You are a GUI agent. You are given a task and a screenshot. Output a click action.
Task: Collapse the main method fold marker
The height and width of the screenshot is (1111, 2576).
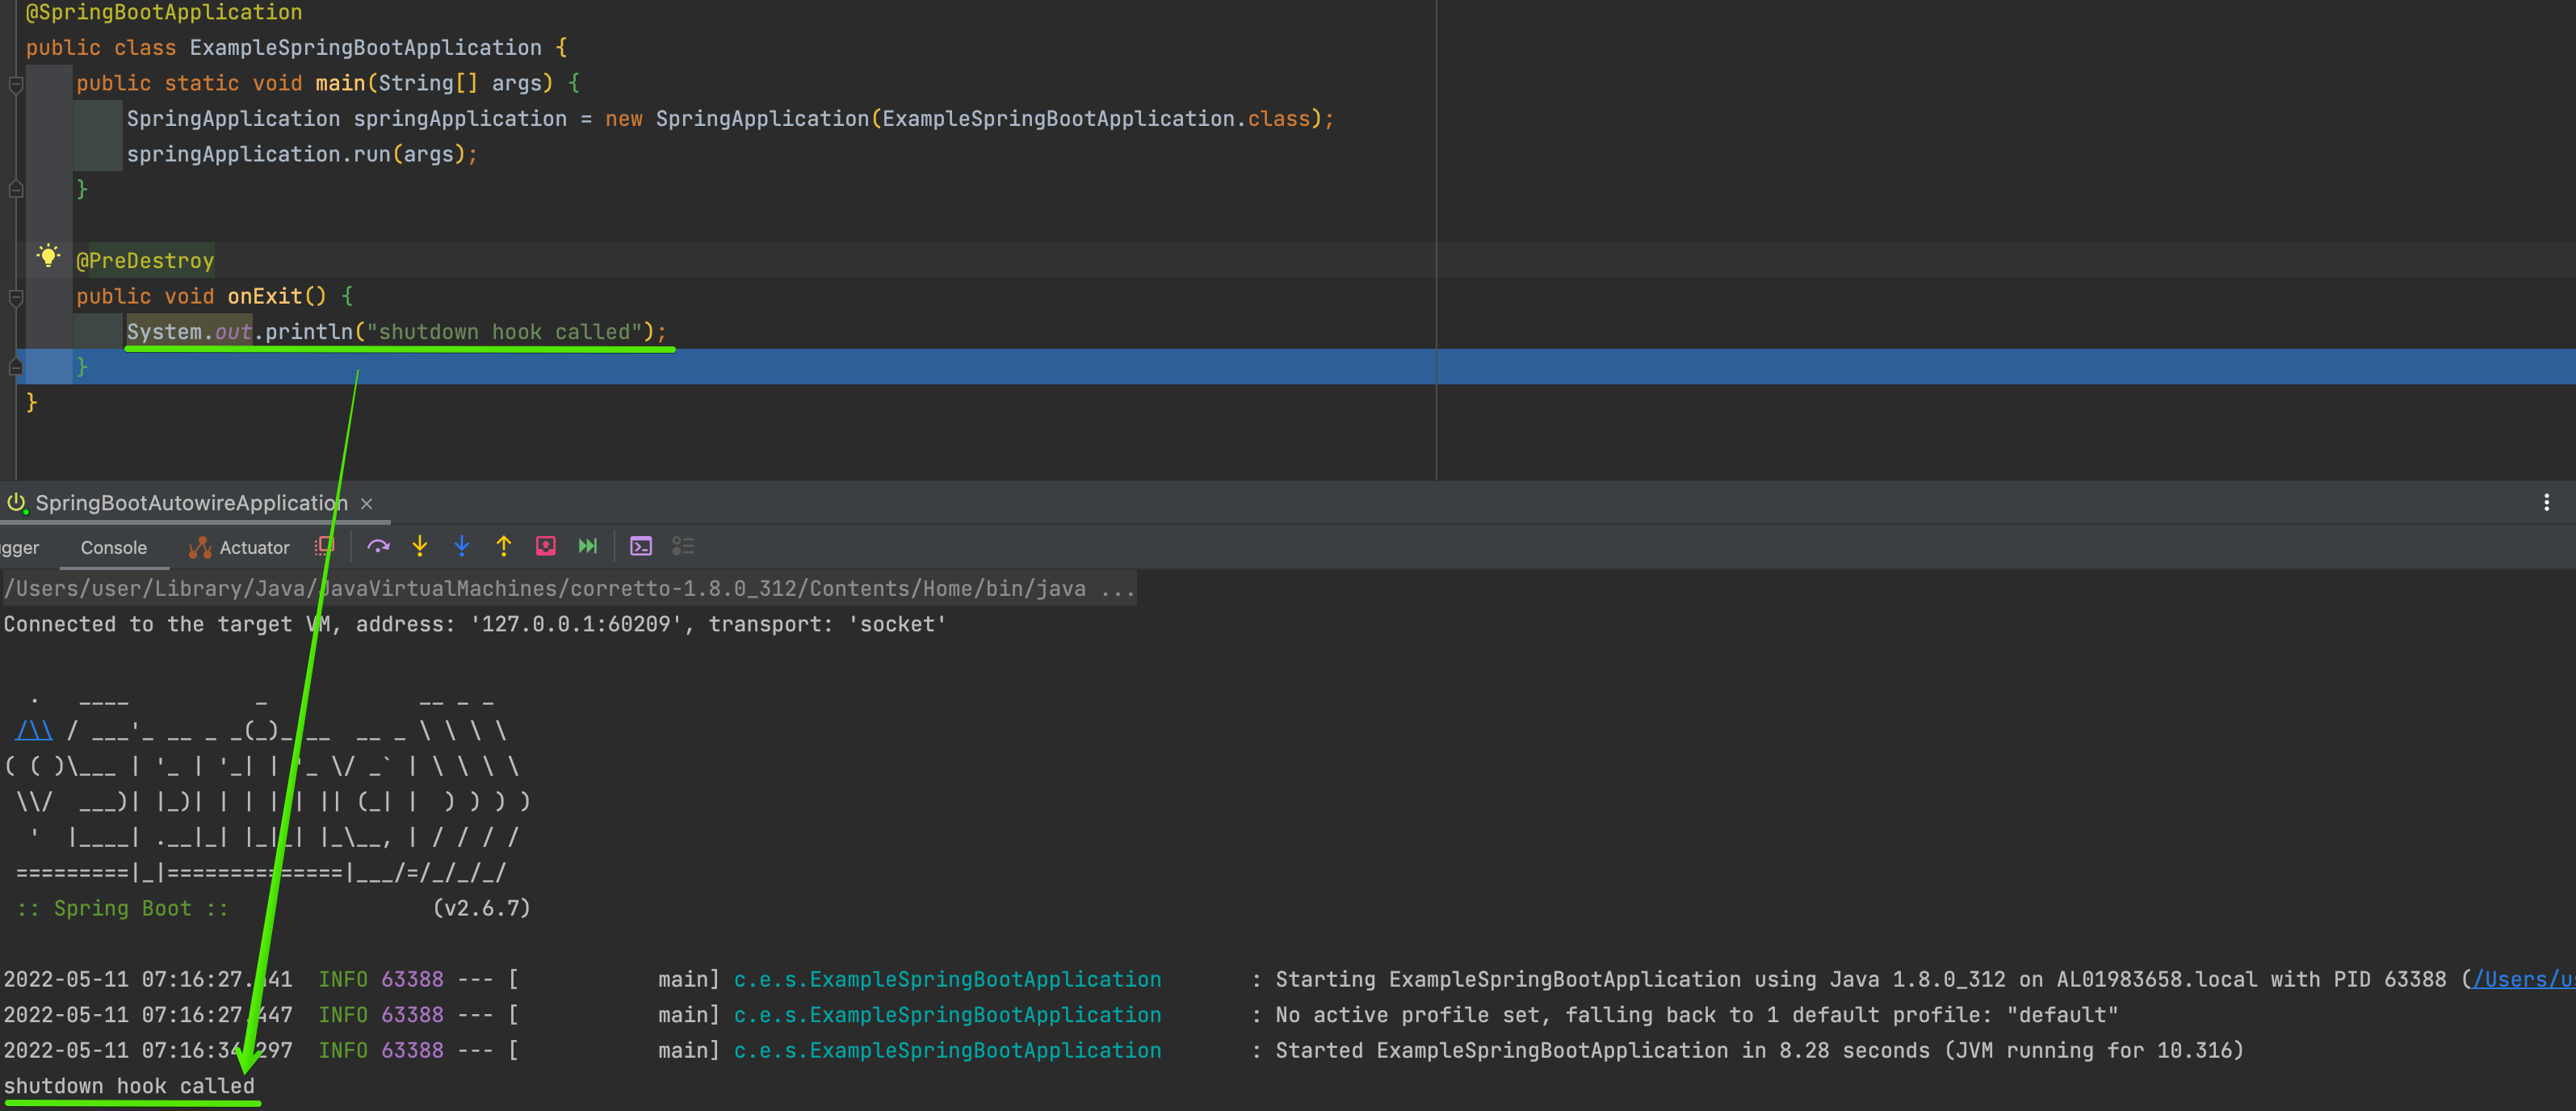point(16,84)
